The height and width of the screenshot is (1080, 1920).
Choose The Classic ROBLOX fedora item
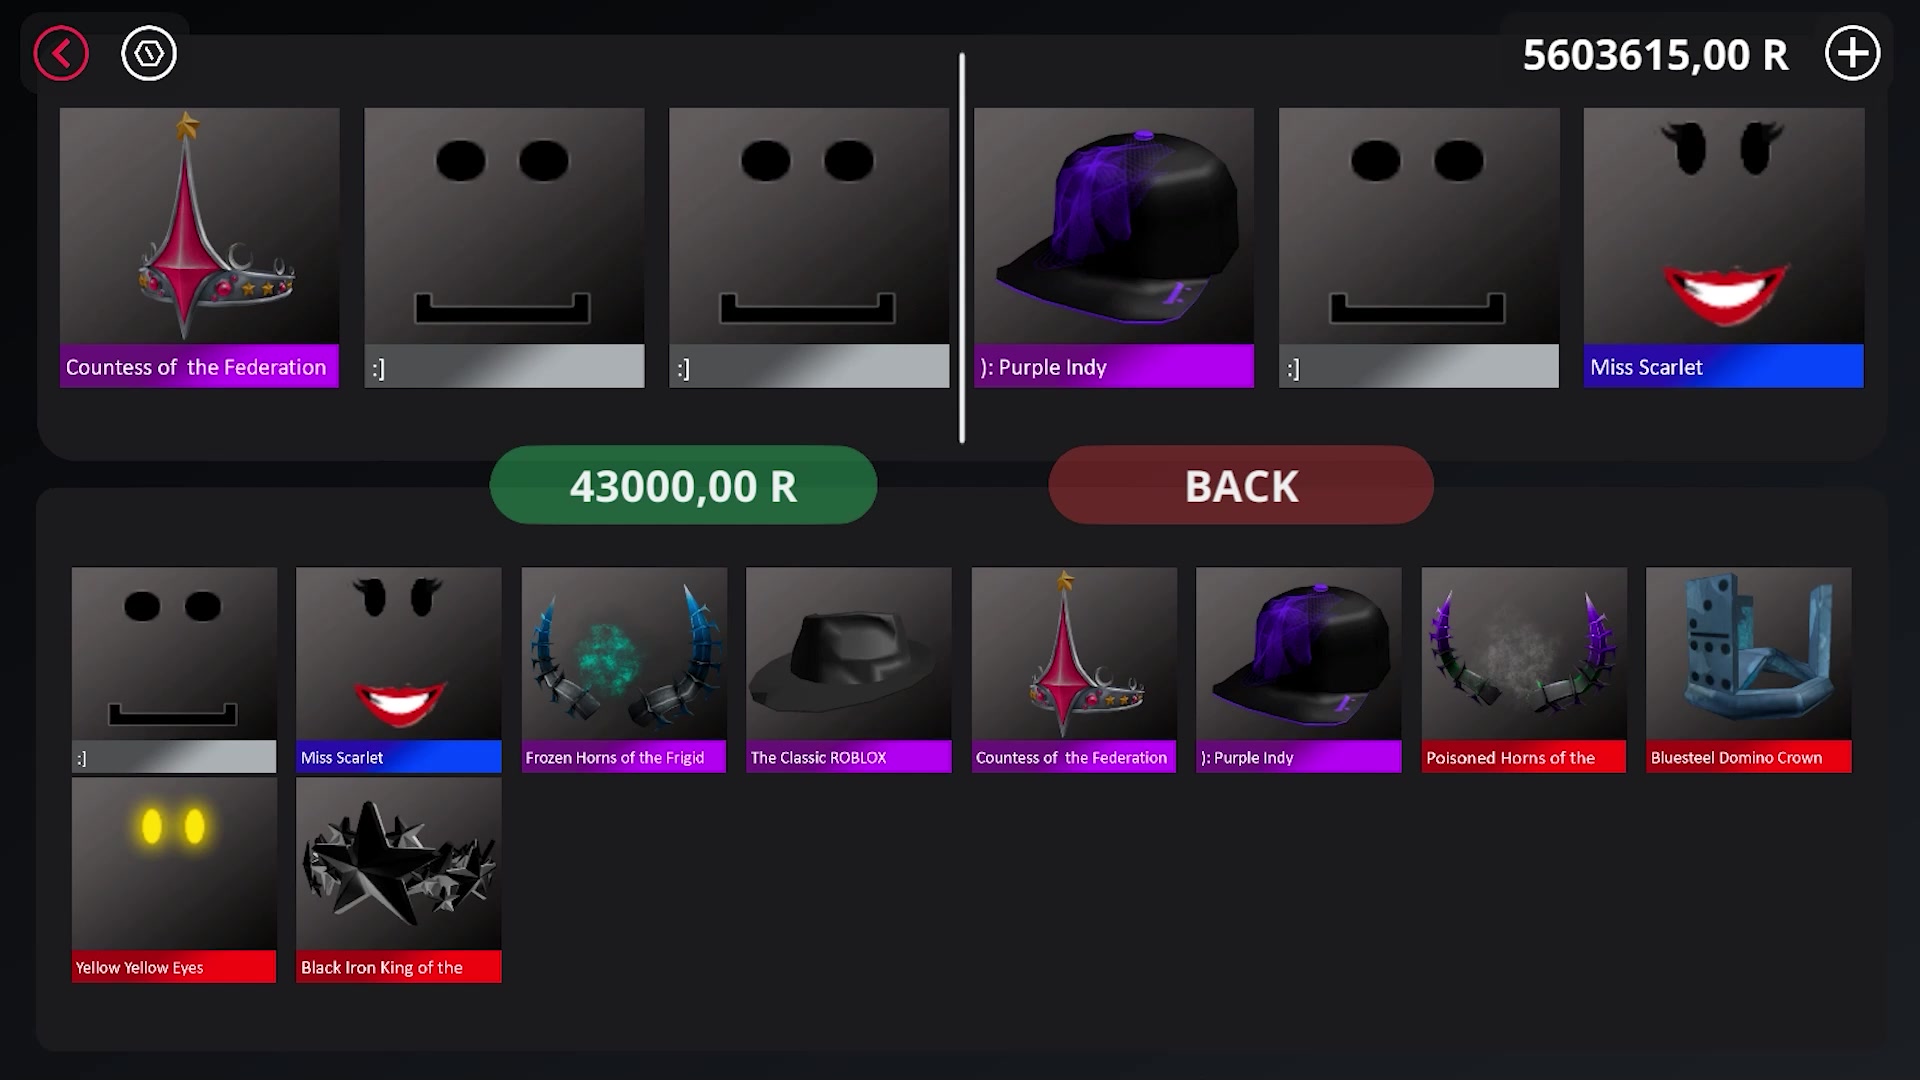849,670
